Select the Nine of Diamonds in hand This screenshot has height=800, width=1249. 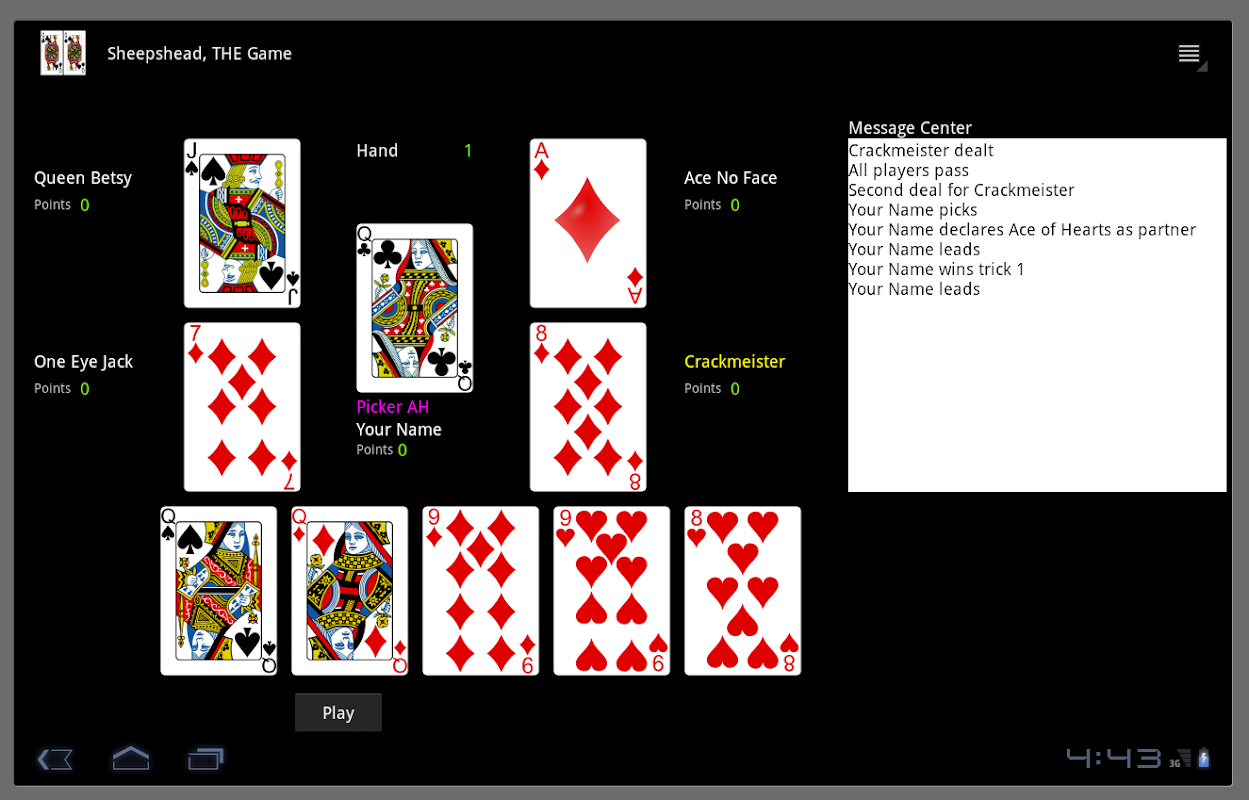481,591
